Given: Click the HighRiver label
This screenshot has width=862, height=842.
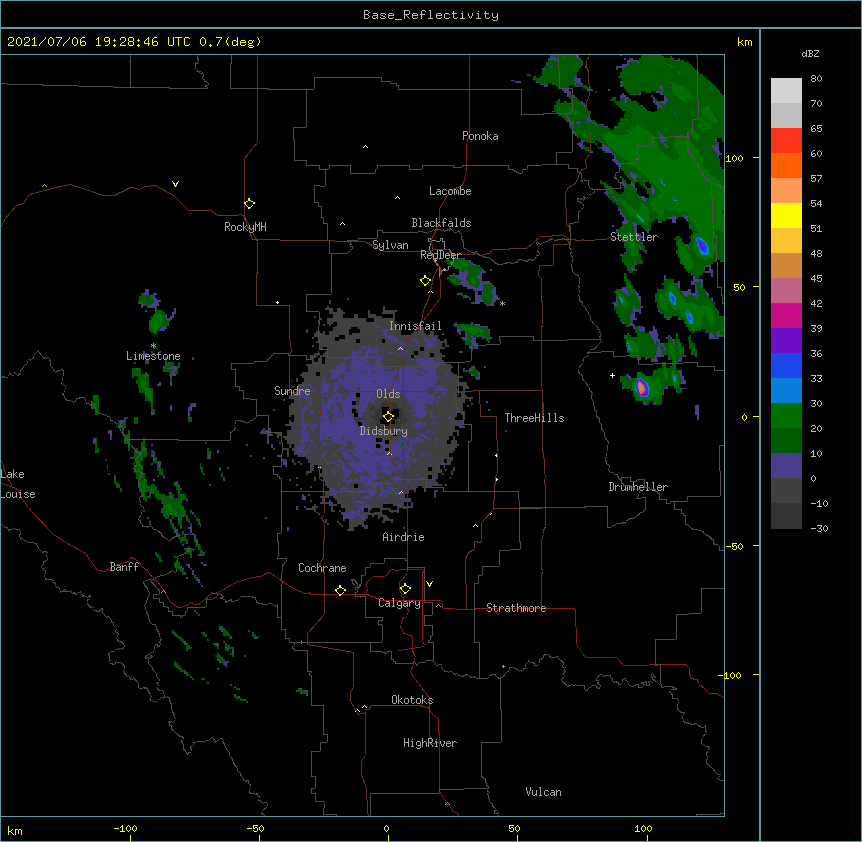Looking at the screenshot, I should pyautogui.click(x=430, y=743).
